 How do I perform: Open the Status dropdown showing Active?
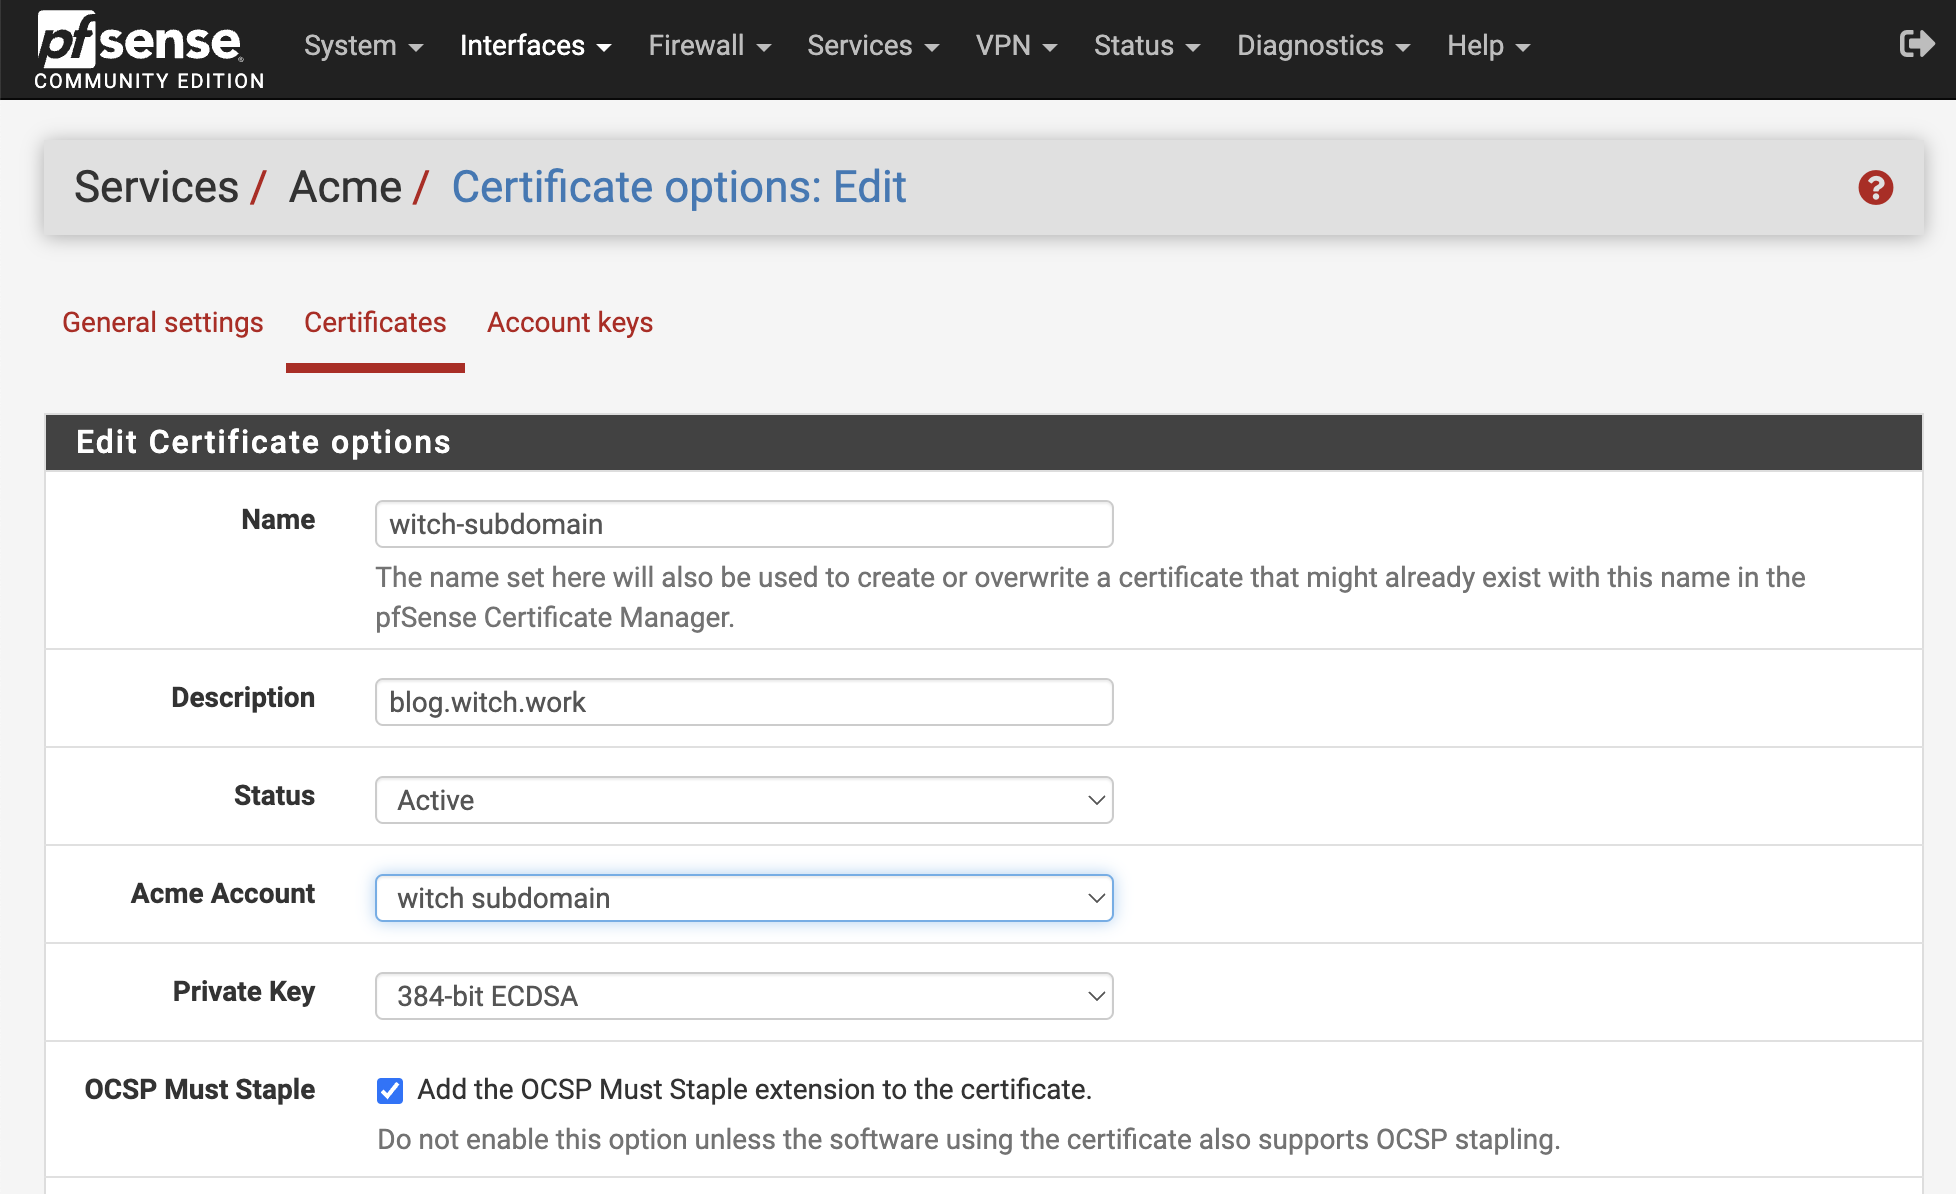[743, 799]
